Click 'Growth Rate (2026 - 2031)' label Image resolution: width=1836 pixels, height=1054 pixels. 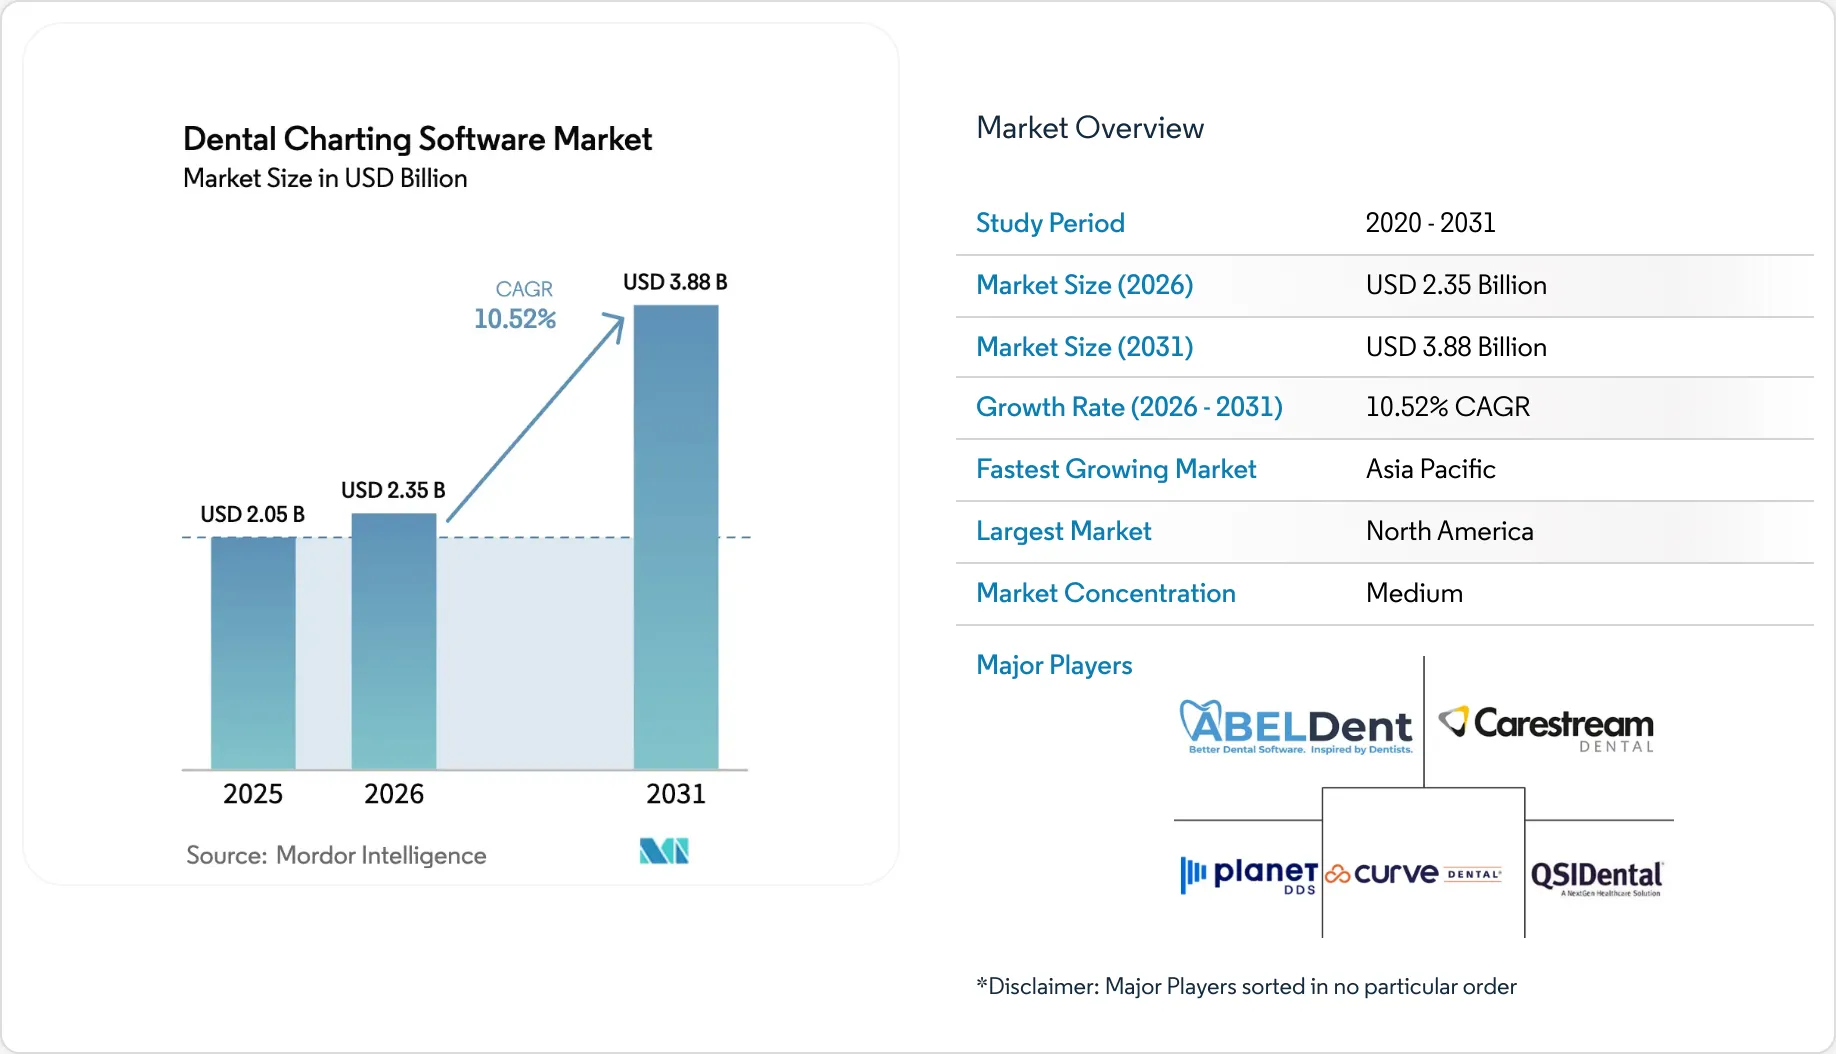[x=1129, y=407]
